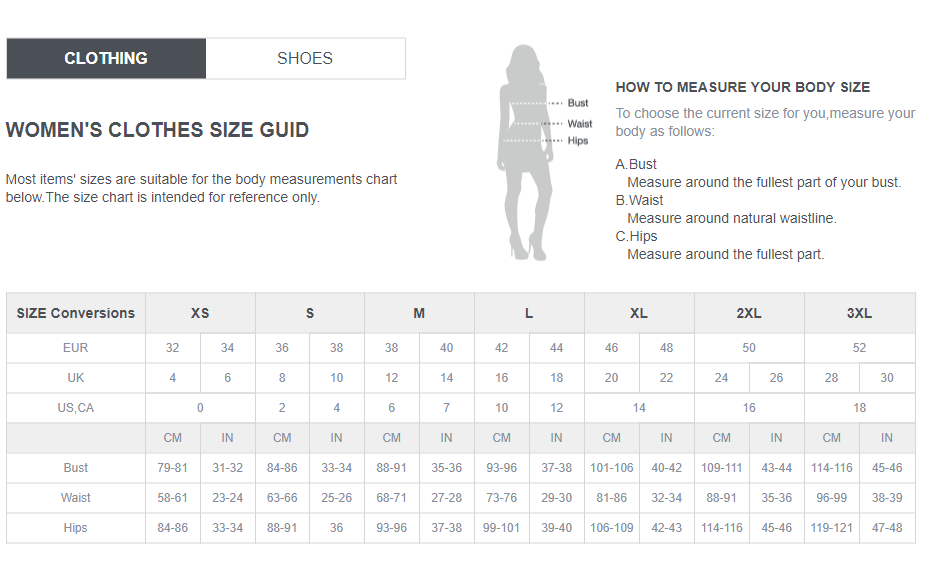Viewport: 925px width, 561px height.
Task: Click the Bust label on the figure
Action: point(578,103)
